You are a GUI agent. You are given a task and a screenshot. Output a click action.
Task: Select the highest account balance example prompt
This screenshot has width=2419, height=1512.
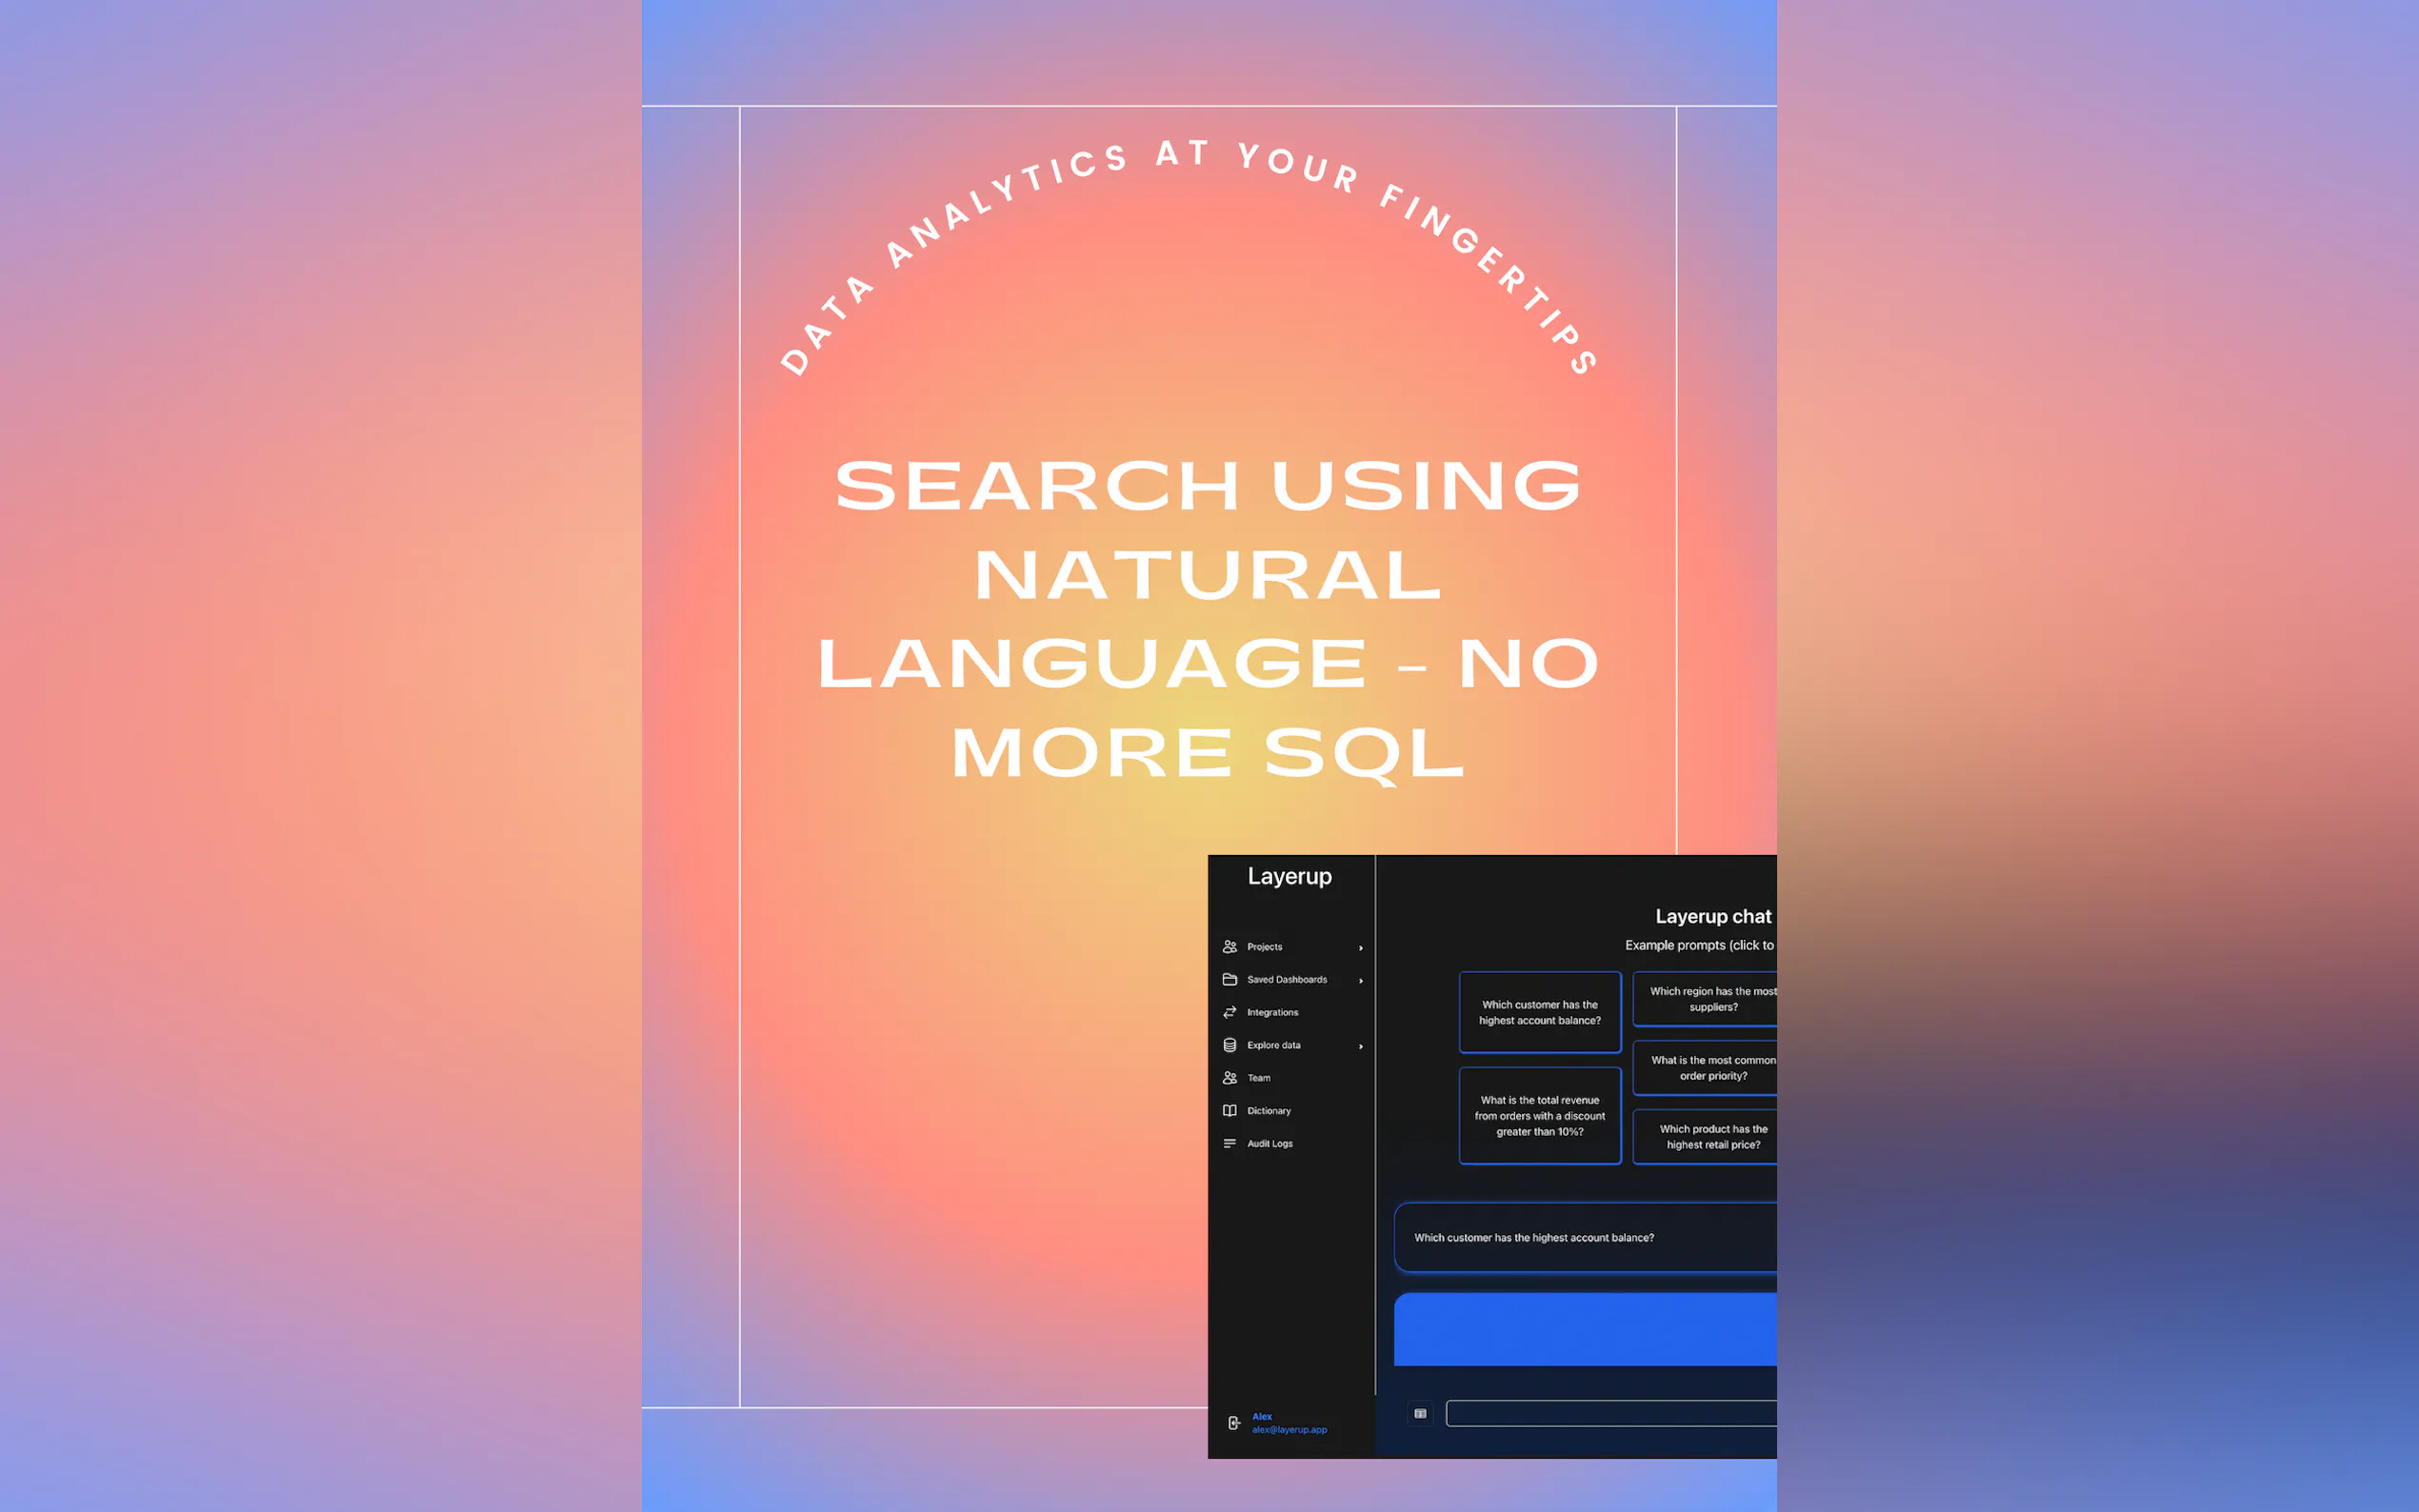pyautogui.click(x=1539, y=1012)
